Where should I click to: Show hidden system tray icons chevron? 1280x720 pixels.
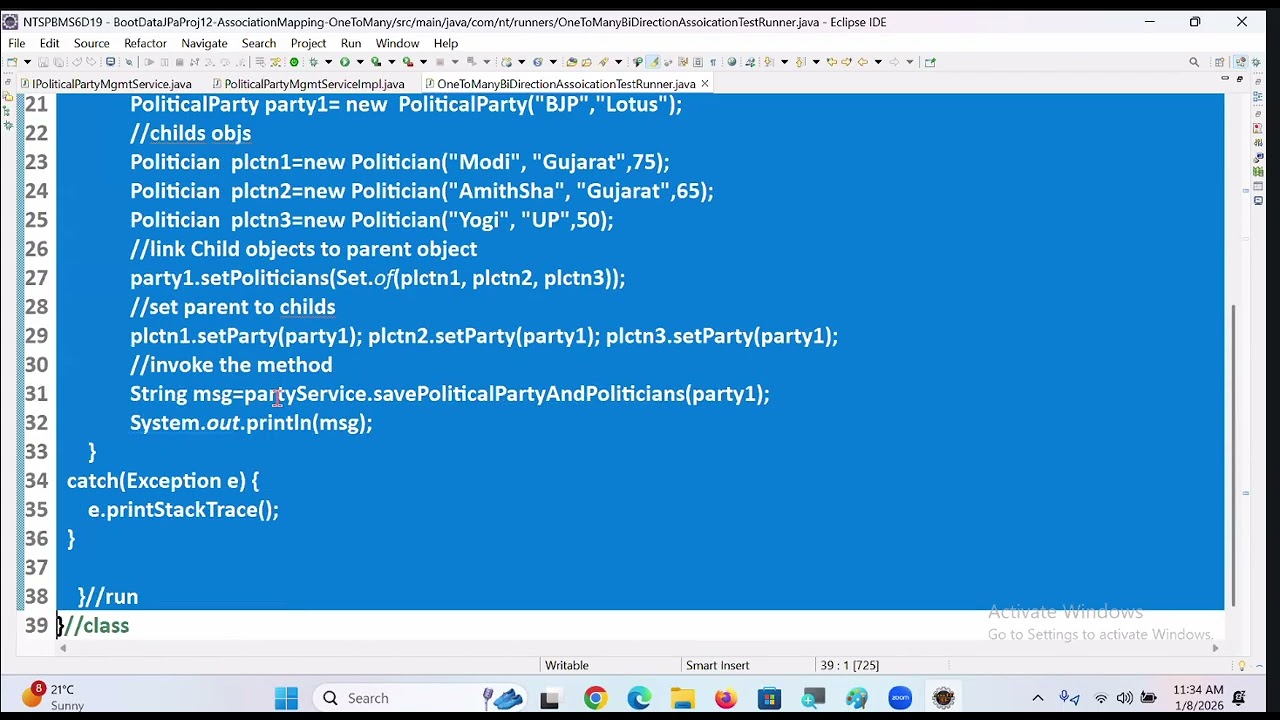click(1038, 698)
